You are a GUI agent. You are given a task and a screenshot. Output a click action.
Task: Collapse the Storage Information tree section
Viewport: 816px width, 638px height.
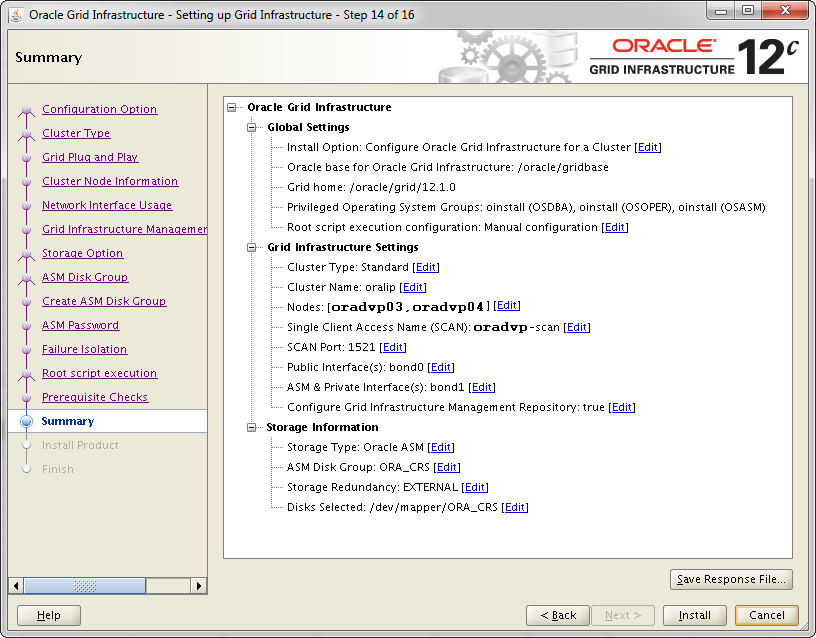(252, 427)
